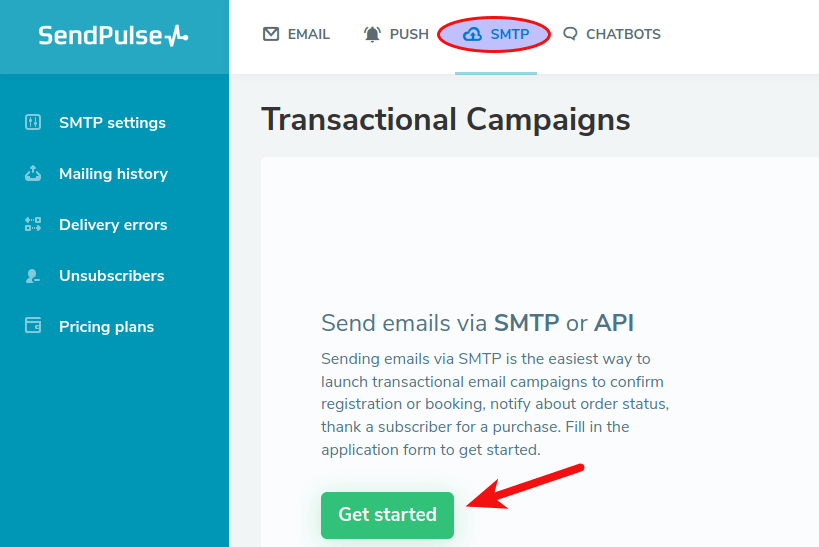Click the speech bubble icon beside CHATBOTS
The width and height of the screenshot is (819, 547).
click(x=570, y=34)
